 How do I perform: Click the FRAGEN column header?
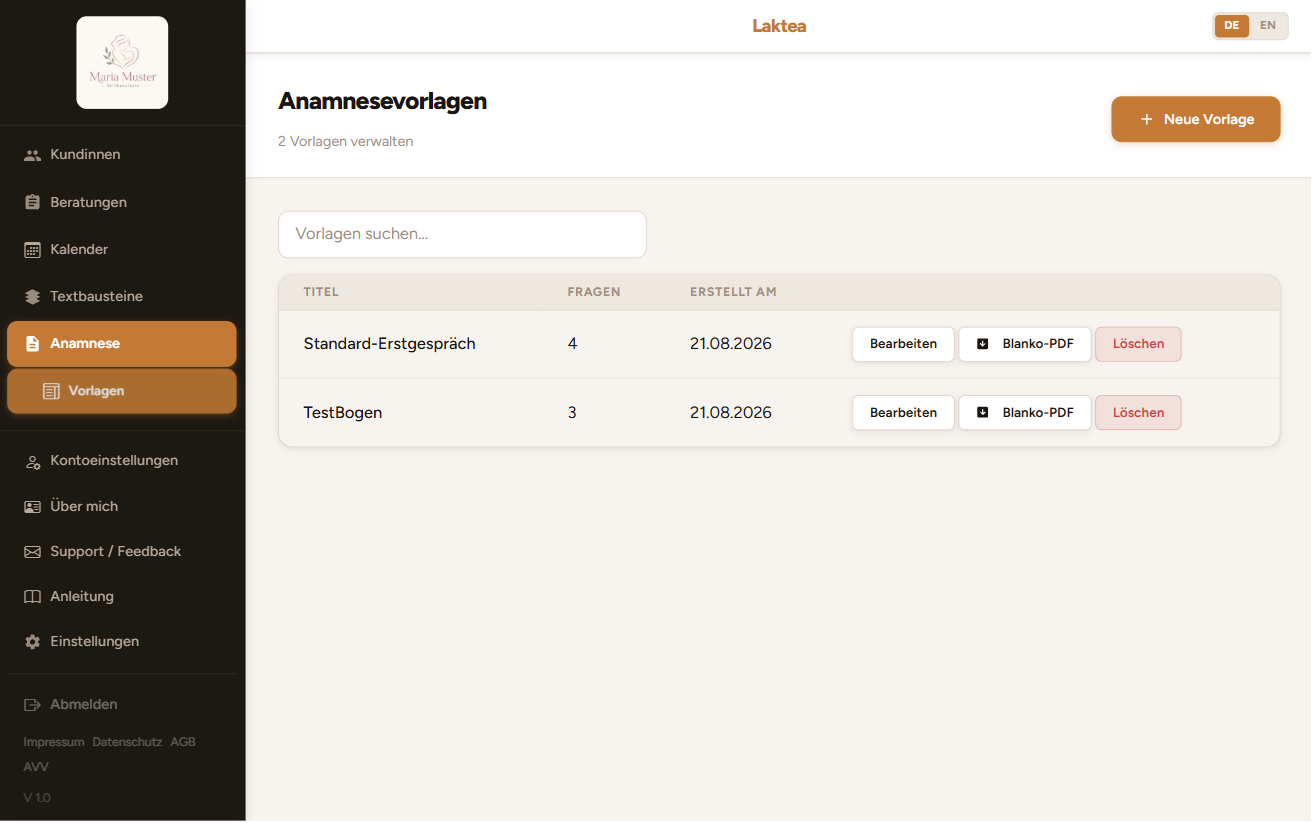click(x=594, y=293)
